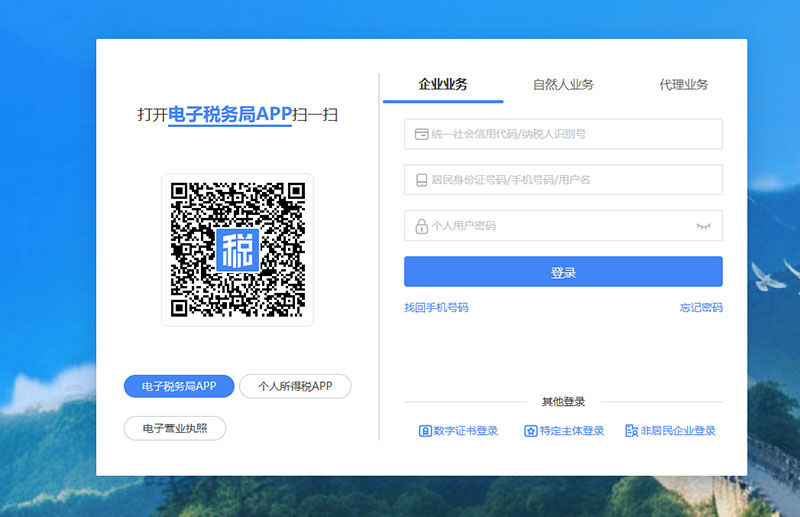Image resolution: width=800 pixels, height=517 pixels.
Task: Select the 电子税务局APP QR option
Action: [179, 386]
